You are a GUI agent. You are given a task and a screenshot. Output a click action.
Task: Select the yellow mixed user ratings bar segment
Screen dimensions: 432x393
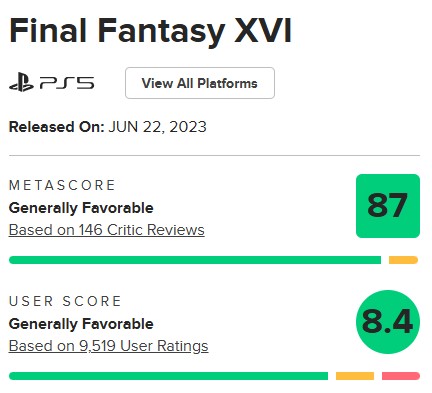click(355, 376)
